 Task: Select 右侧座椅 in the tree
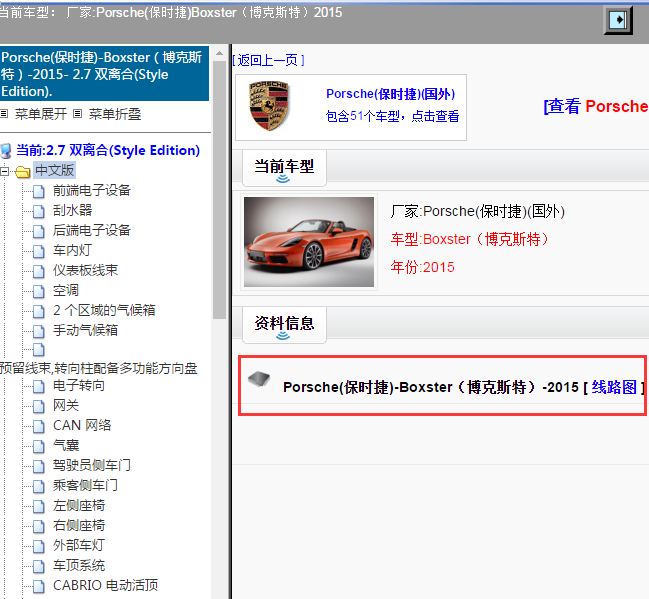[x=79, y=525]
